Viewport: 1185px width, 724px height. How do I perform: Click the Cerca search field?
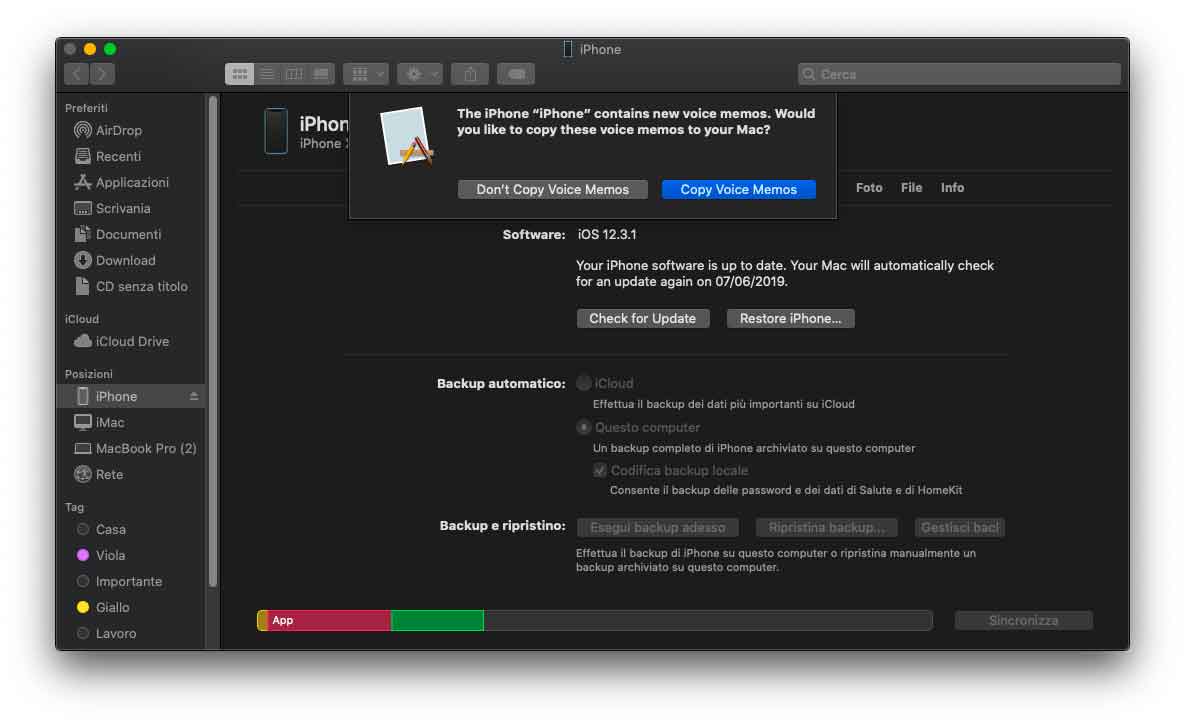959,74
